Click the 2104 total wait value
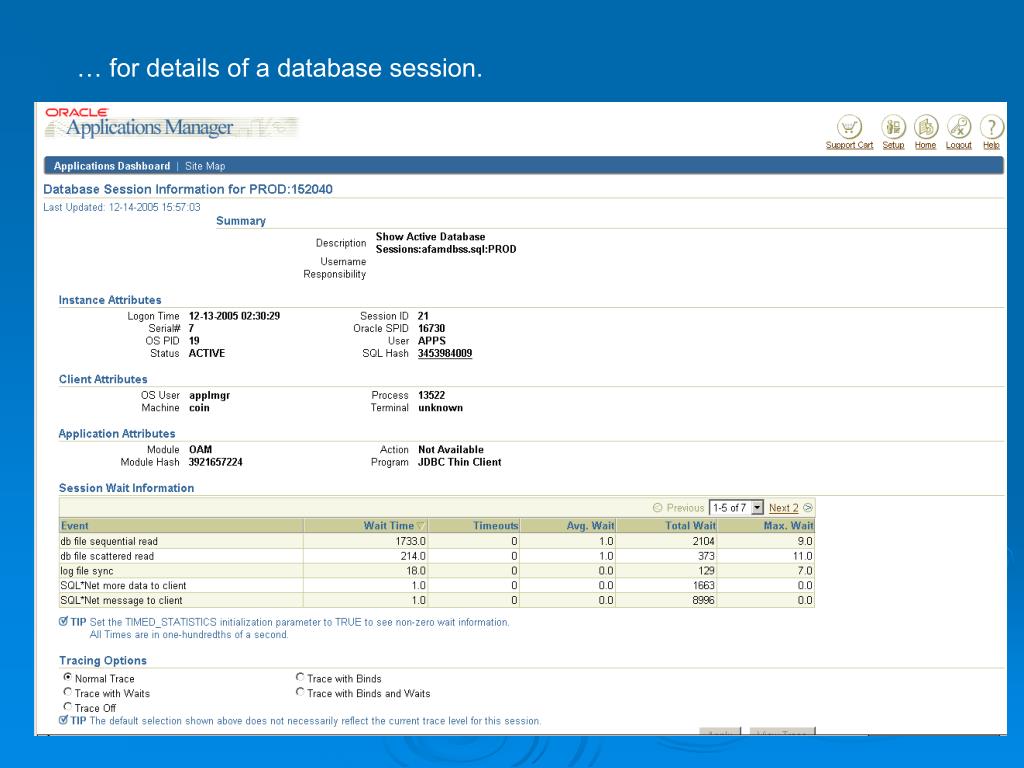Viewport: 1024px width, 768px height. (x=703, y=541)
